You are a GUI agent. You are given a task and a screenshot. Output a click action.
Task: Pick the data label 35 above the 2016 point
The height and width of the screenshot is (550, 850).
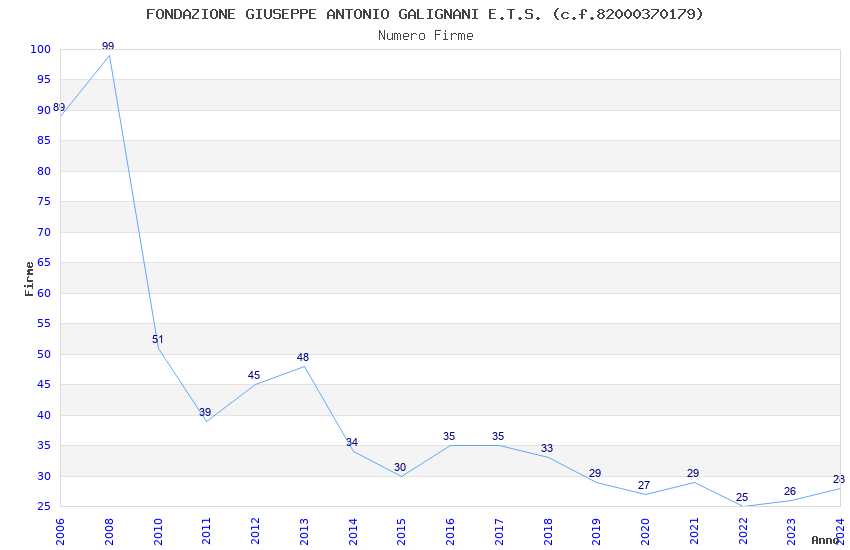449,437
